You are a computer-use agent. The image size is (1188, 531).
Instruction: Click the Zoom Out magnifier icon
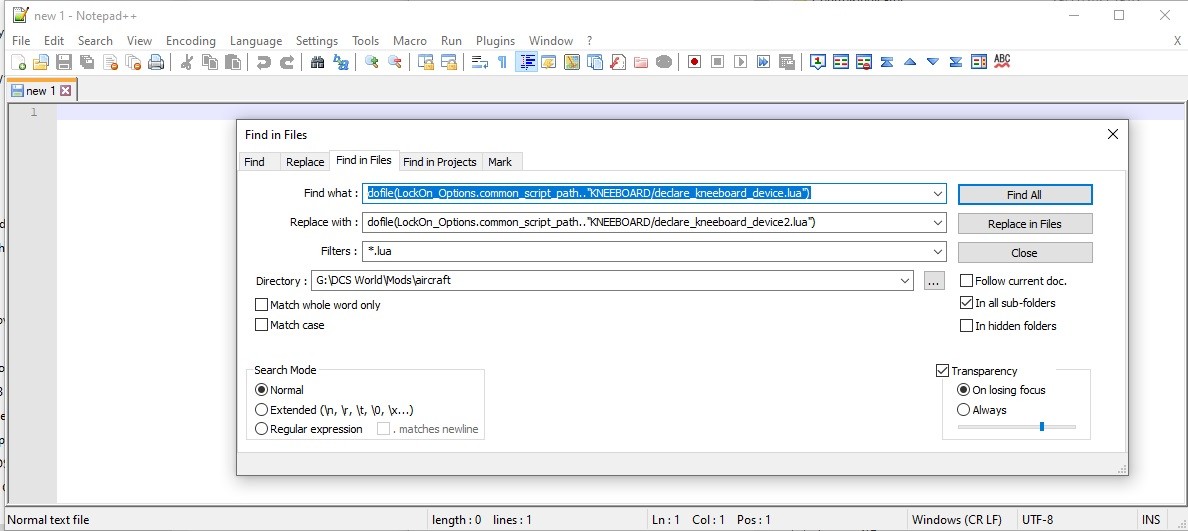click(x=395, y=62)
